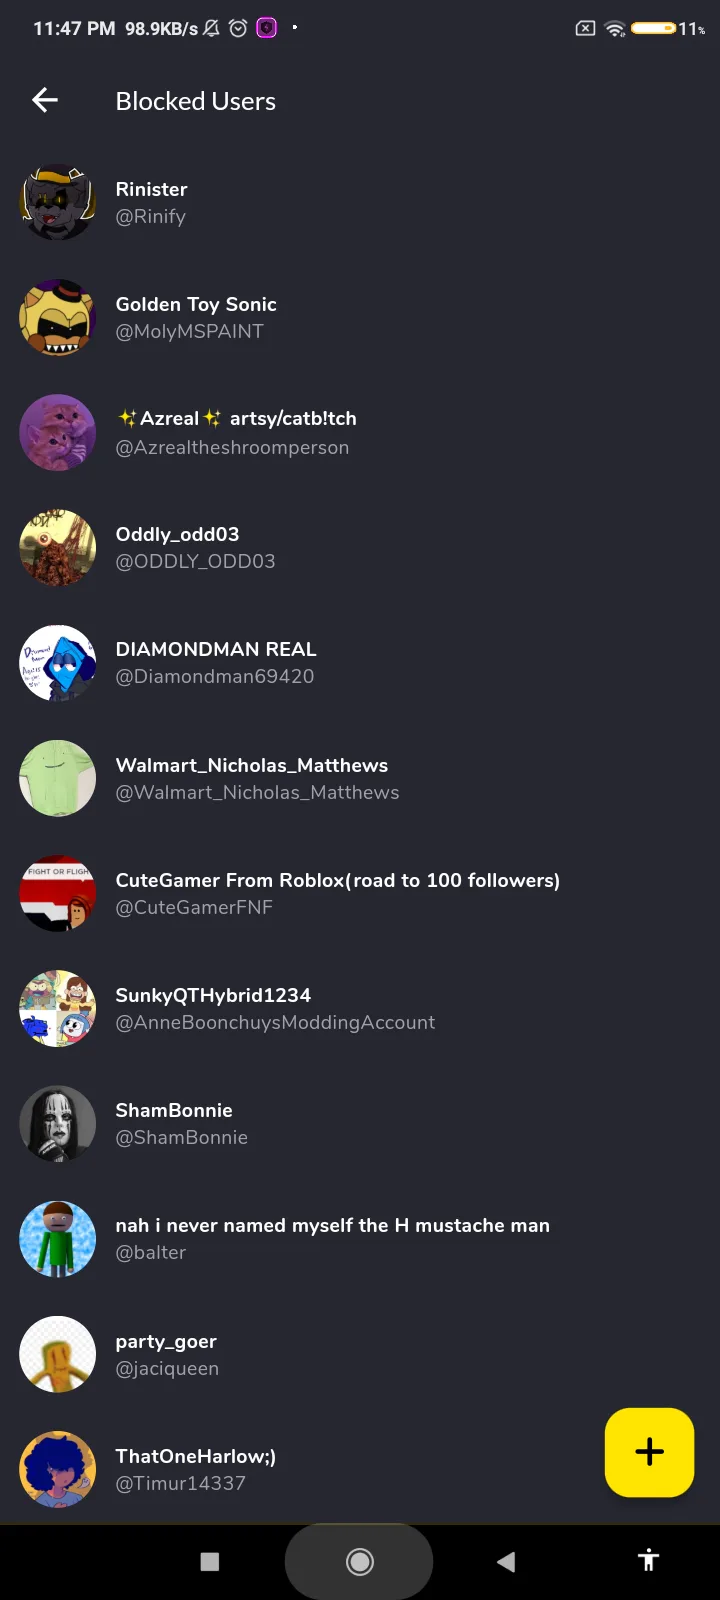This screenshot has height=1600, width=720.
Task: Tap the recent apps square button
Action: click(210, 1561)
